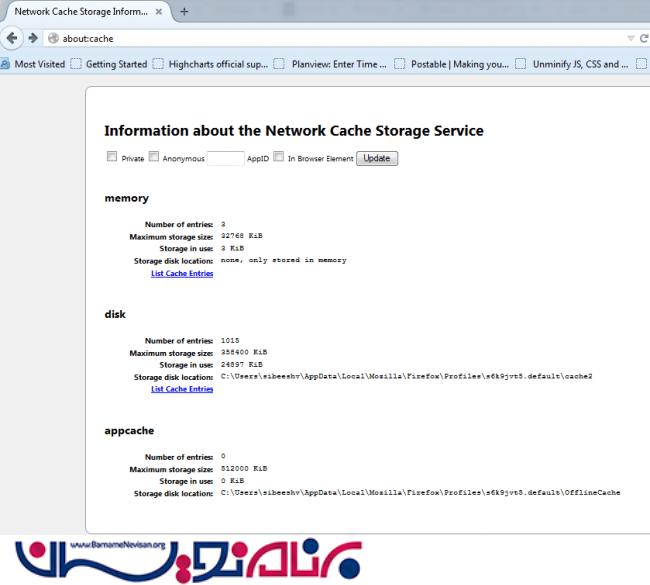650x585 pixels.
Task: Click the Update button
Action: [377, 158]
